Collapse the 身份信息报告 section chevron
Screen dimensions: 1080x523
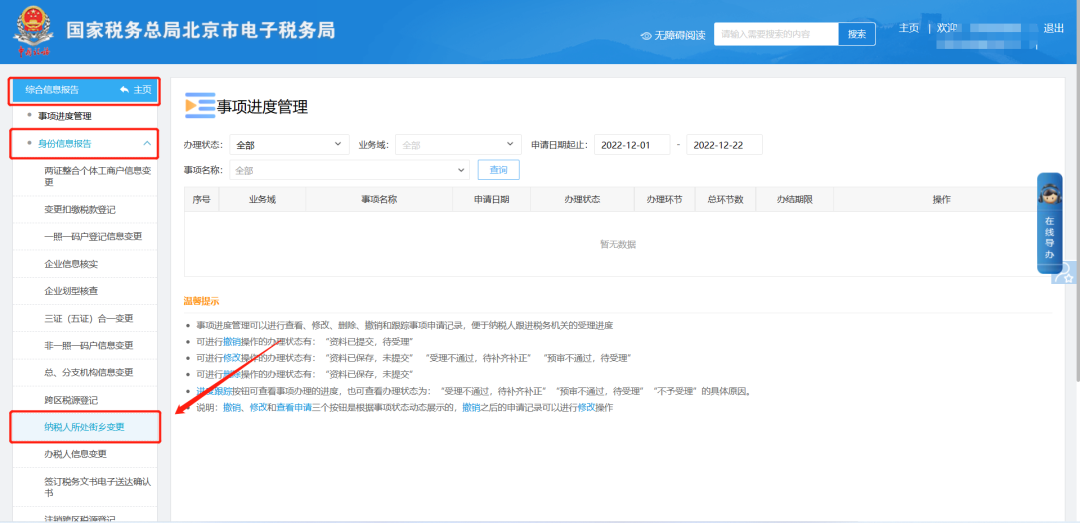(x=148, y=144)
